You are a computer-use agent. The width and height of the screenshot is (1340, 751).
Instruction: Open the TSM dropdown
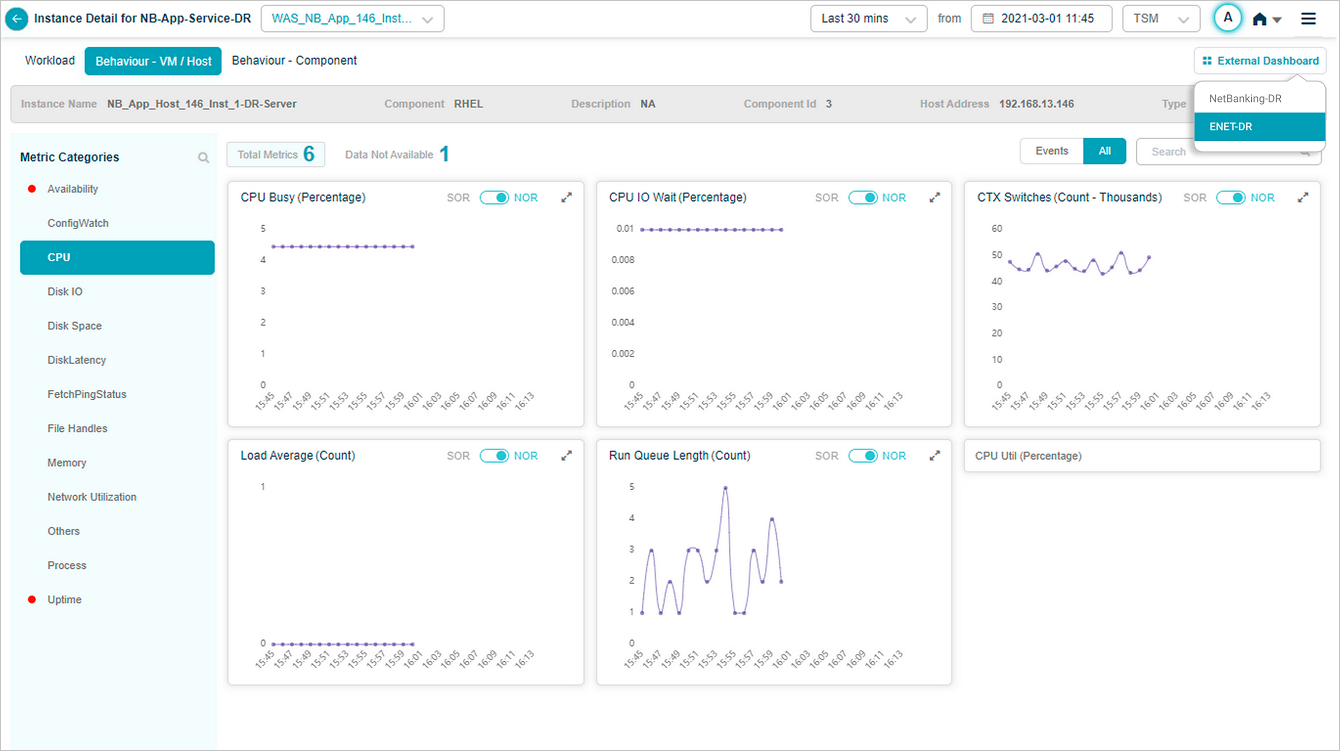(1160, 19)
